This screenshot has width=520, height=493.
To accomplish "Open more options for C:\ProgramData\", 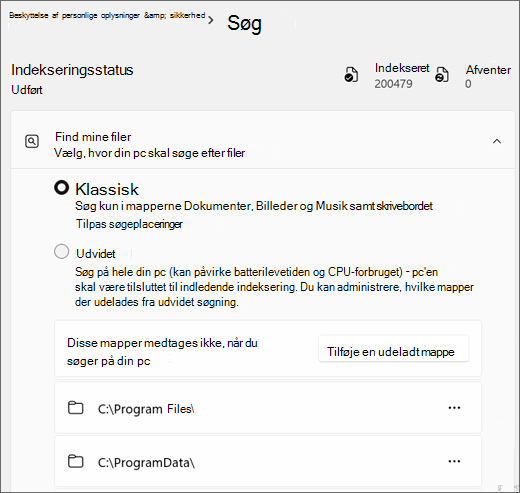I will [454, 461].
